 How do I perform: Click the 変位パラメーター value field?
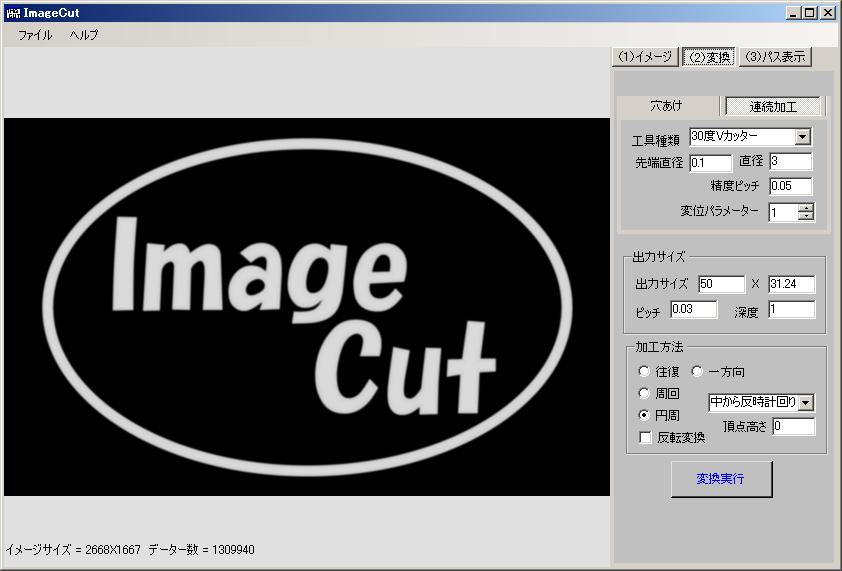pyautogui.click(x=783, y=212)
